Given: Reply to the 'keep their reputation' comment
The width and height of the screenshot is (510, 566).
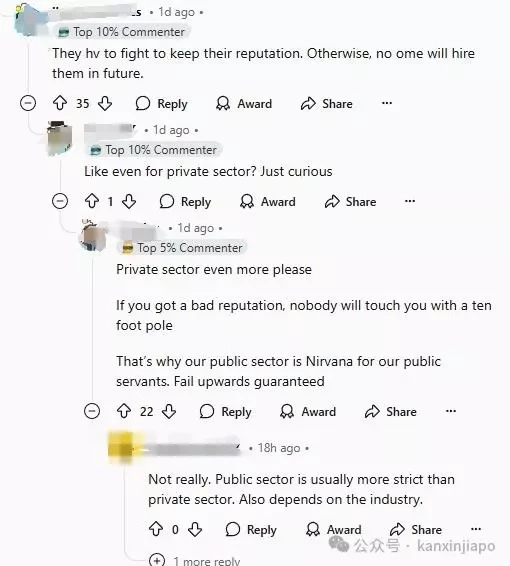Looking at the screenshot, I should tap(162, 104).
